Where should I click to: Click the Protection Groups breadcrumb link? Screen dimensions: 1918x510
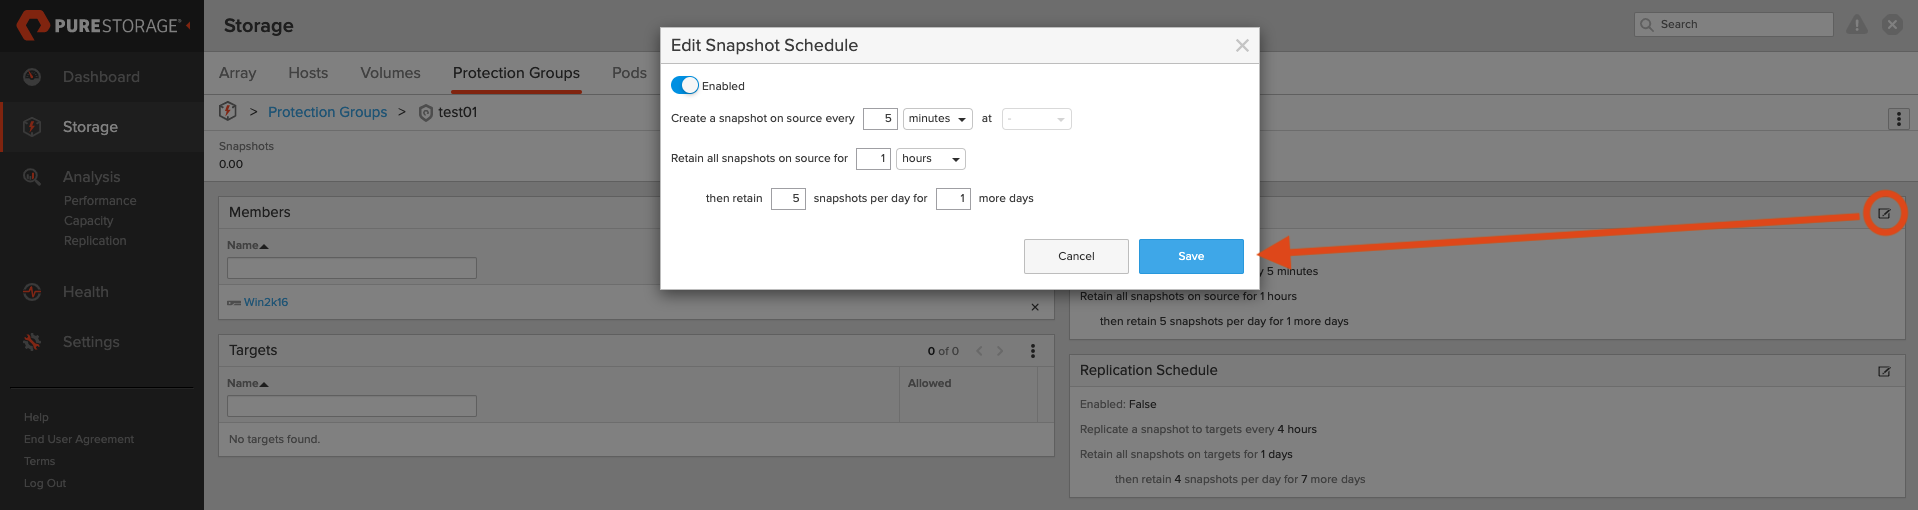pyautogui.click(x=327, y=112)
